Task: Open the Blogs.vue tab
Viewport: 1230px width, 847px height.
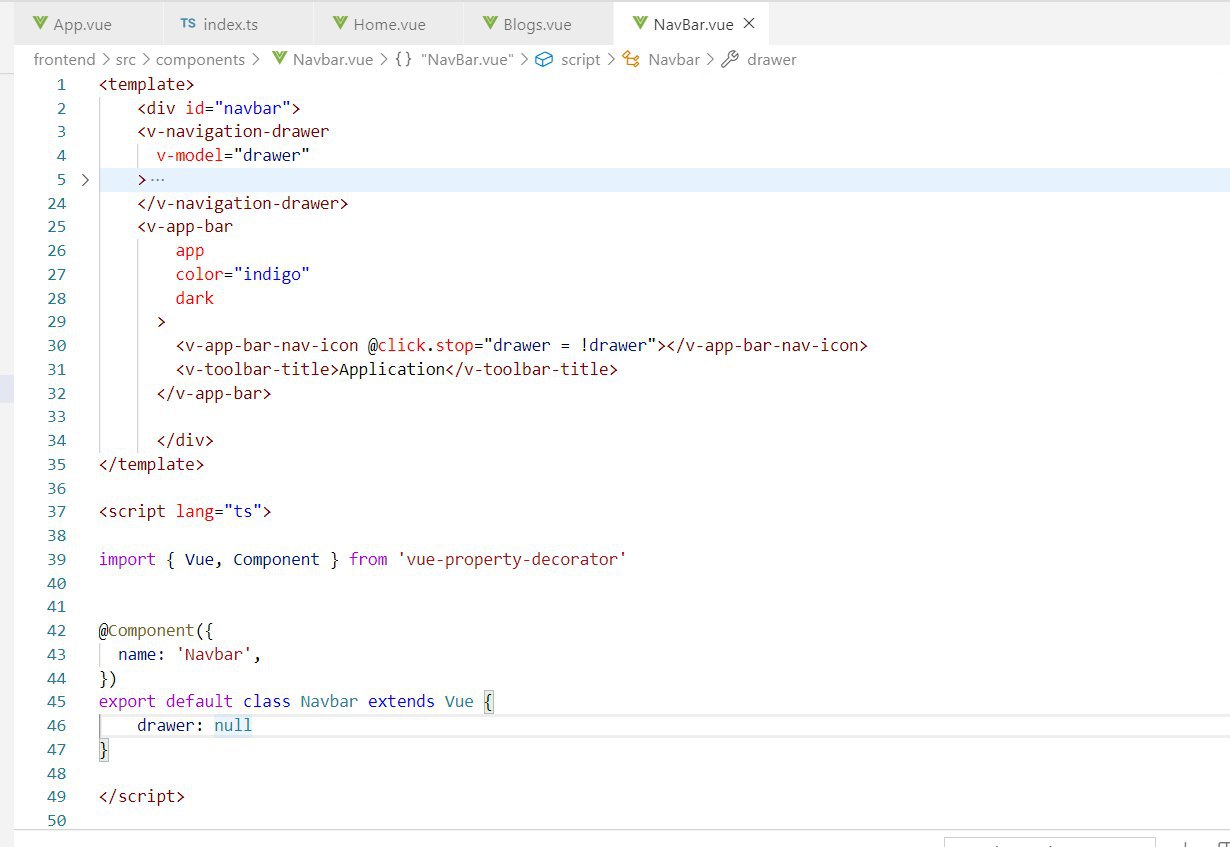Action: coord(538,24)
